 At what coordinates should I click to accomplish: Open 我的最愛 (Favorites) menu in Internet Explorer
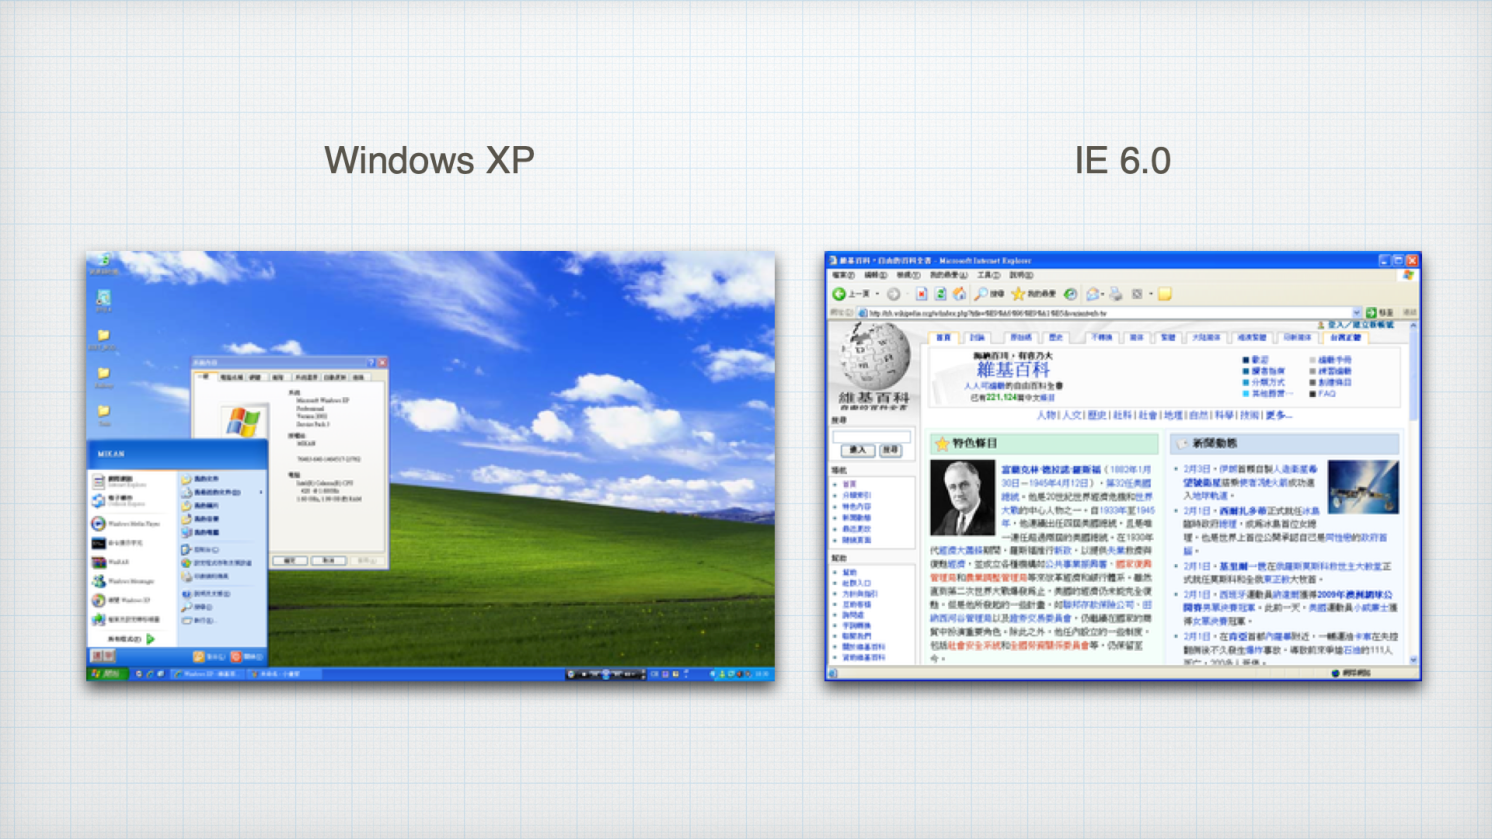click(948, 275)
